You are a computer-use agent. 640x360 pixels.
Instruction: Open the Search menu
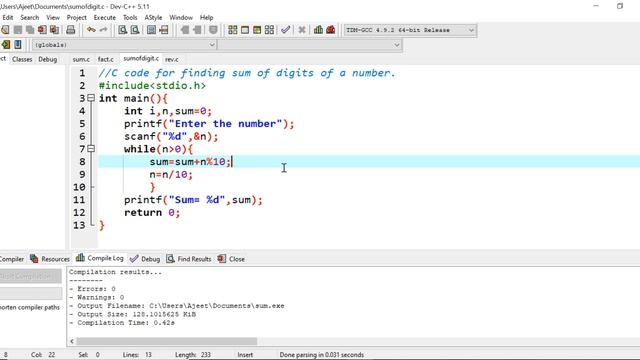click(29, 18)
